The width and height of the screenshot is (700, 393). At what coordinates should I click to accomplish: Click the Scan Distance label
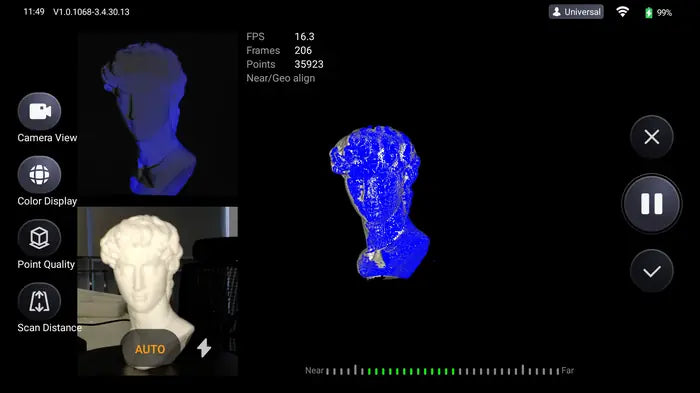pyautogui.click(x=50, y=328)
